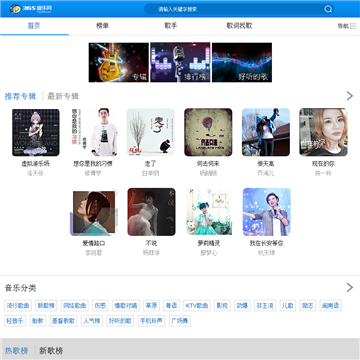Screen dimensions: 360x360
Task: Open the 何去何来 album cover
Action: tap(208, 132)
